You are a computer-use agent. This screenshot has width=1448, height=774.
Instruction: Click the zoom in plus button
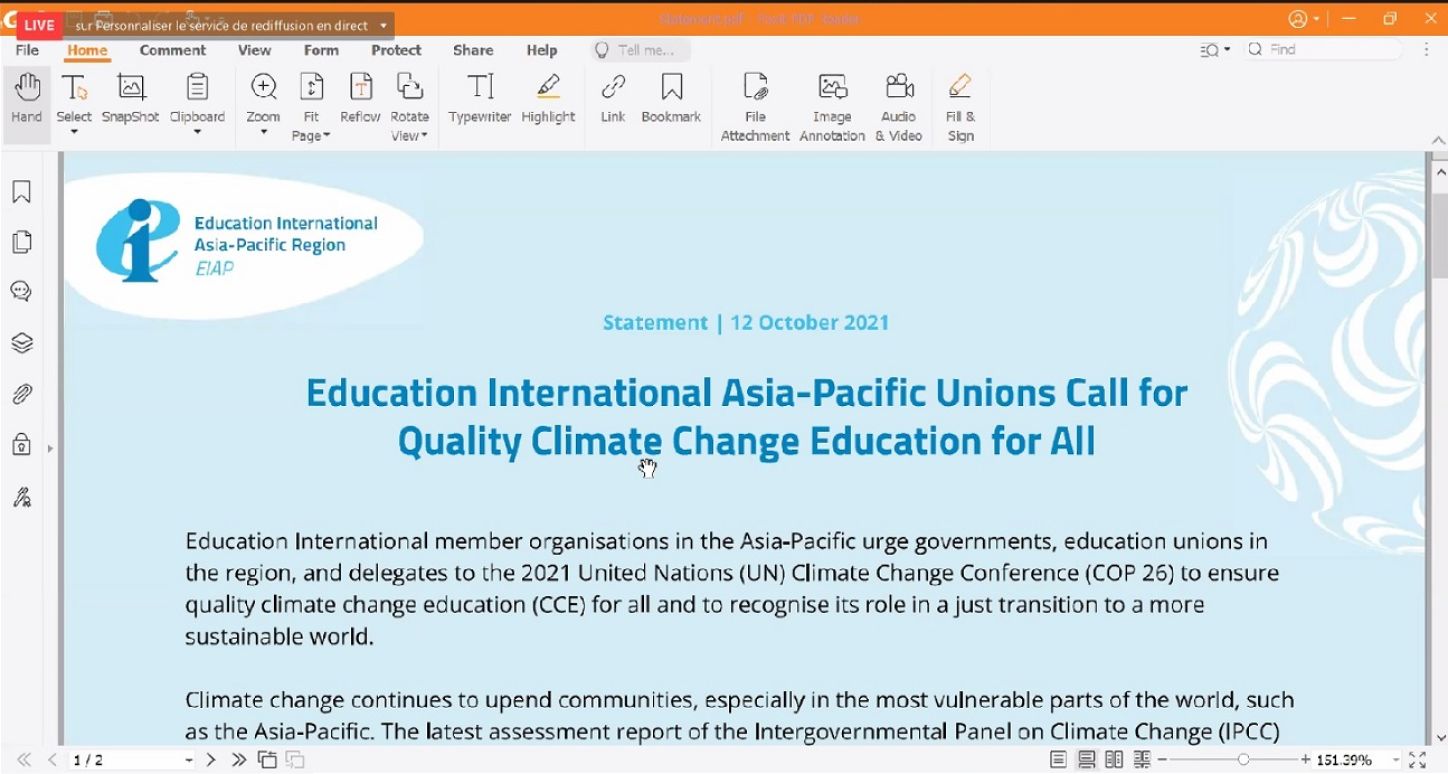click(1306, 760)
